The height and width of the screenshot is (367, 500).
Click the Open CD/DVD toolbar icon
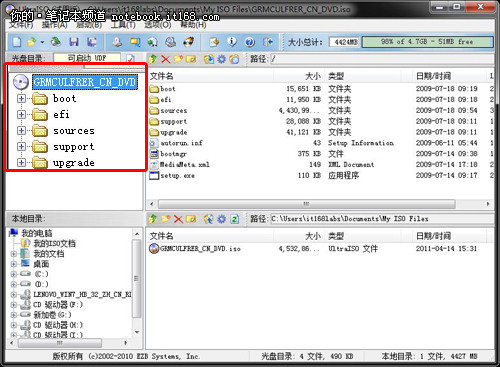pyautogui.click(x=56, y=42)
